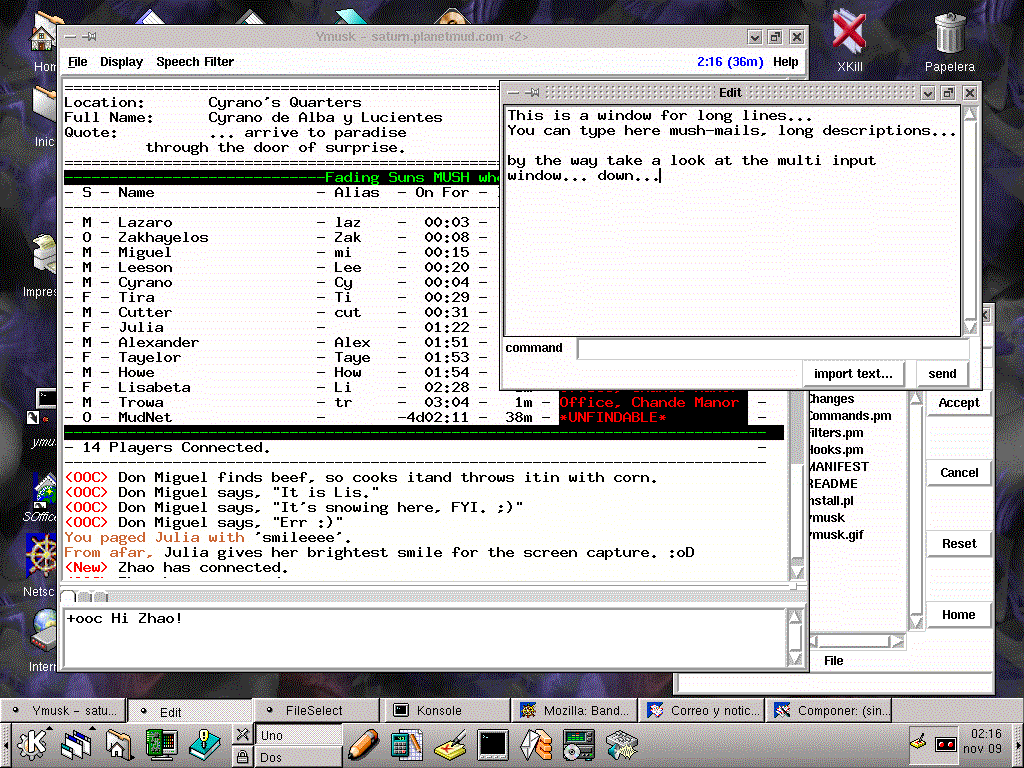Open the File menu in Ymusk
Screen dimensions: 1024x768
click(x=77, y=62)
